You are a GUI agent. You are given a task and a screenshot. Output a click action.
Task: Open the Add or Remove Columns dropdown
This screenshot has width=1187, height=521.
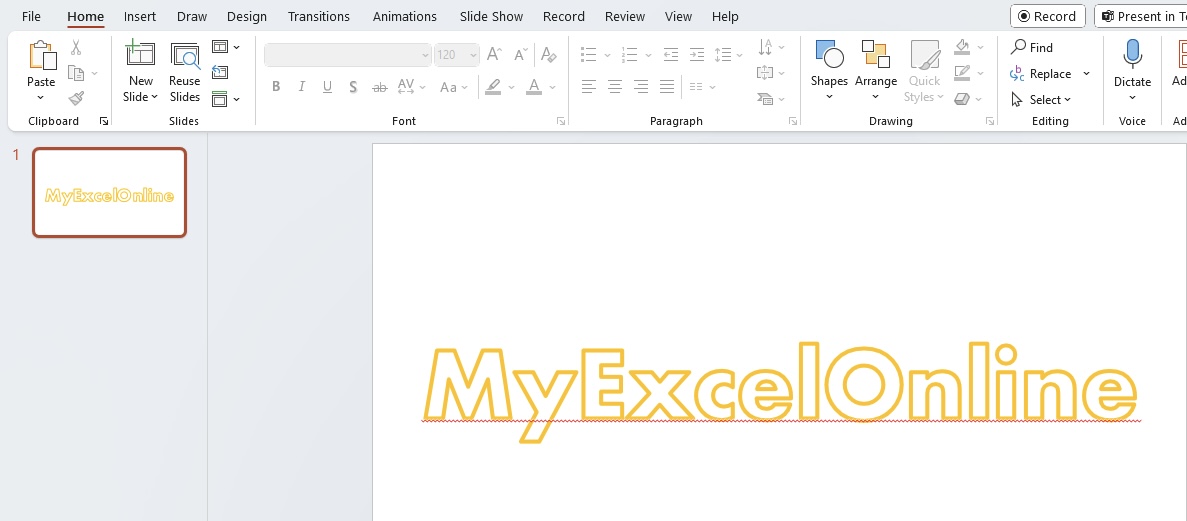coord(702,87)
